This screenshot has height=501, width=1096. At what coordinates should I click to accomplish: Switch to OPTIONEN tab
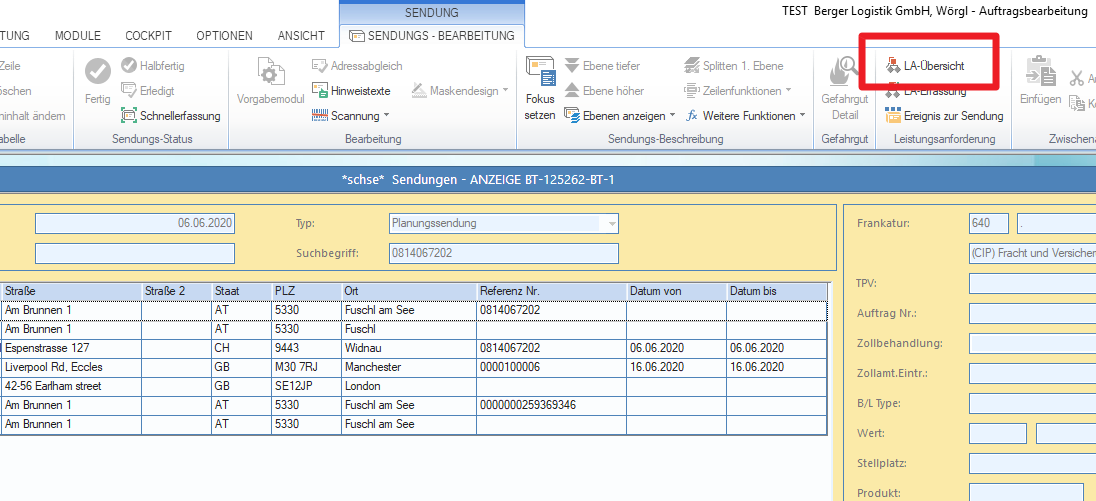pos(224,36)
